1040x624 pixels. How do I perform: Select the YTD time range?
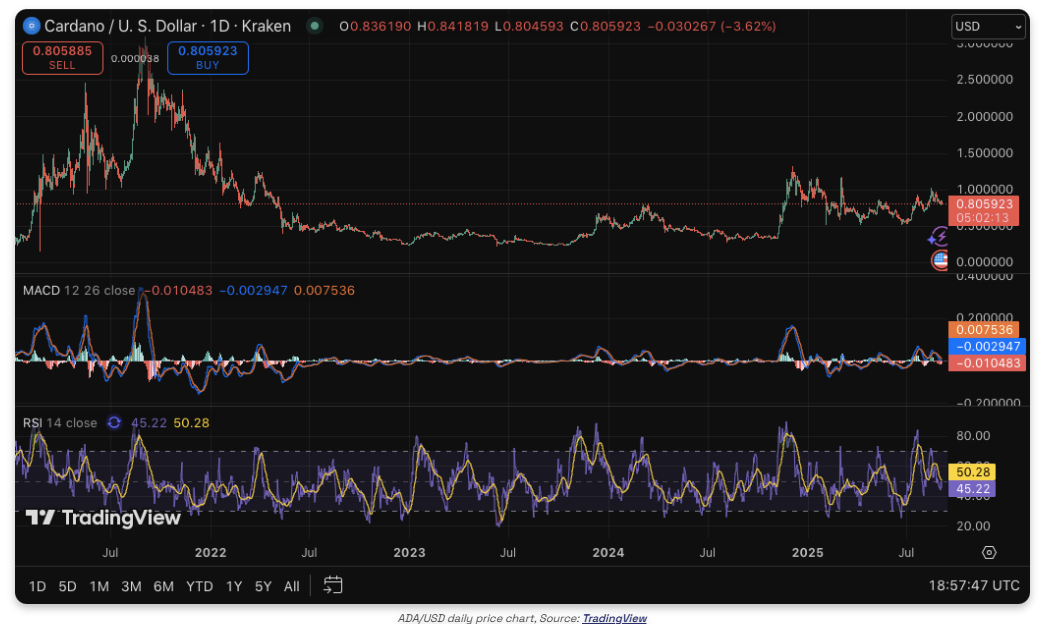pyautogui.click(x=199, y=586)
